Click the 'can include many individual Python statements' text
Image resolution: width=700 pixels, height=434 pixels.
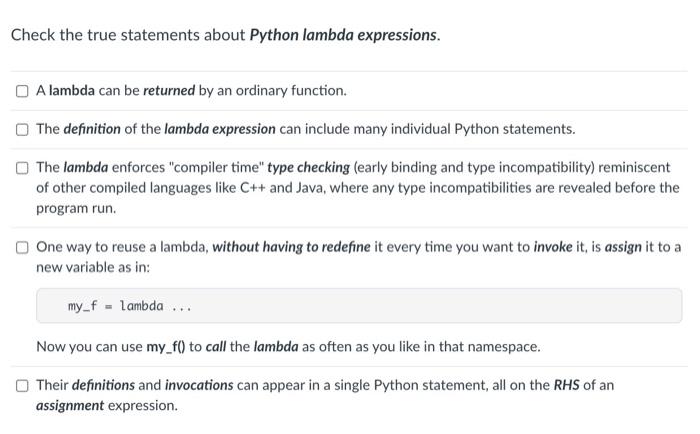427,129
